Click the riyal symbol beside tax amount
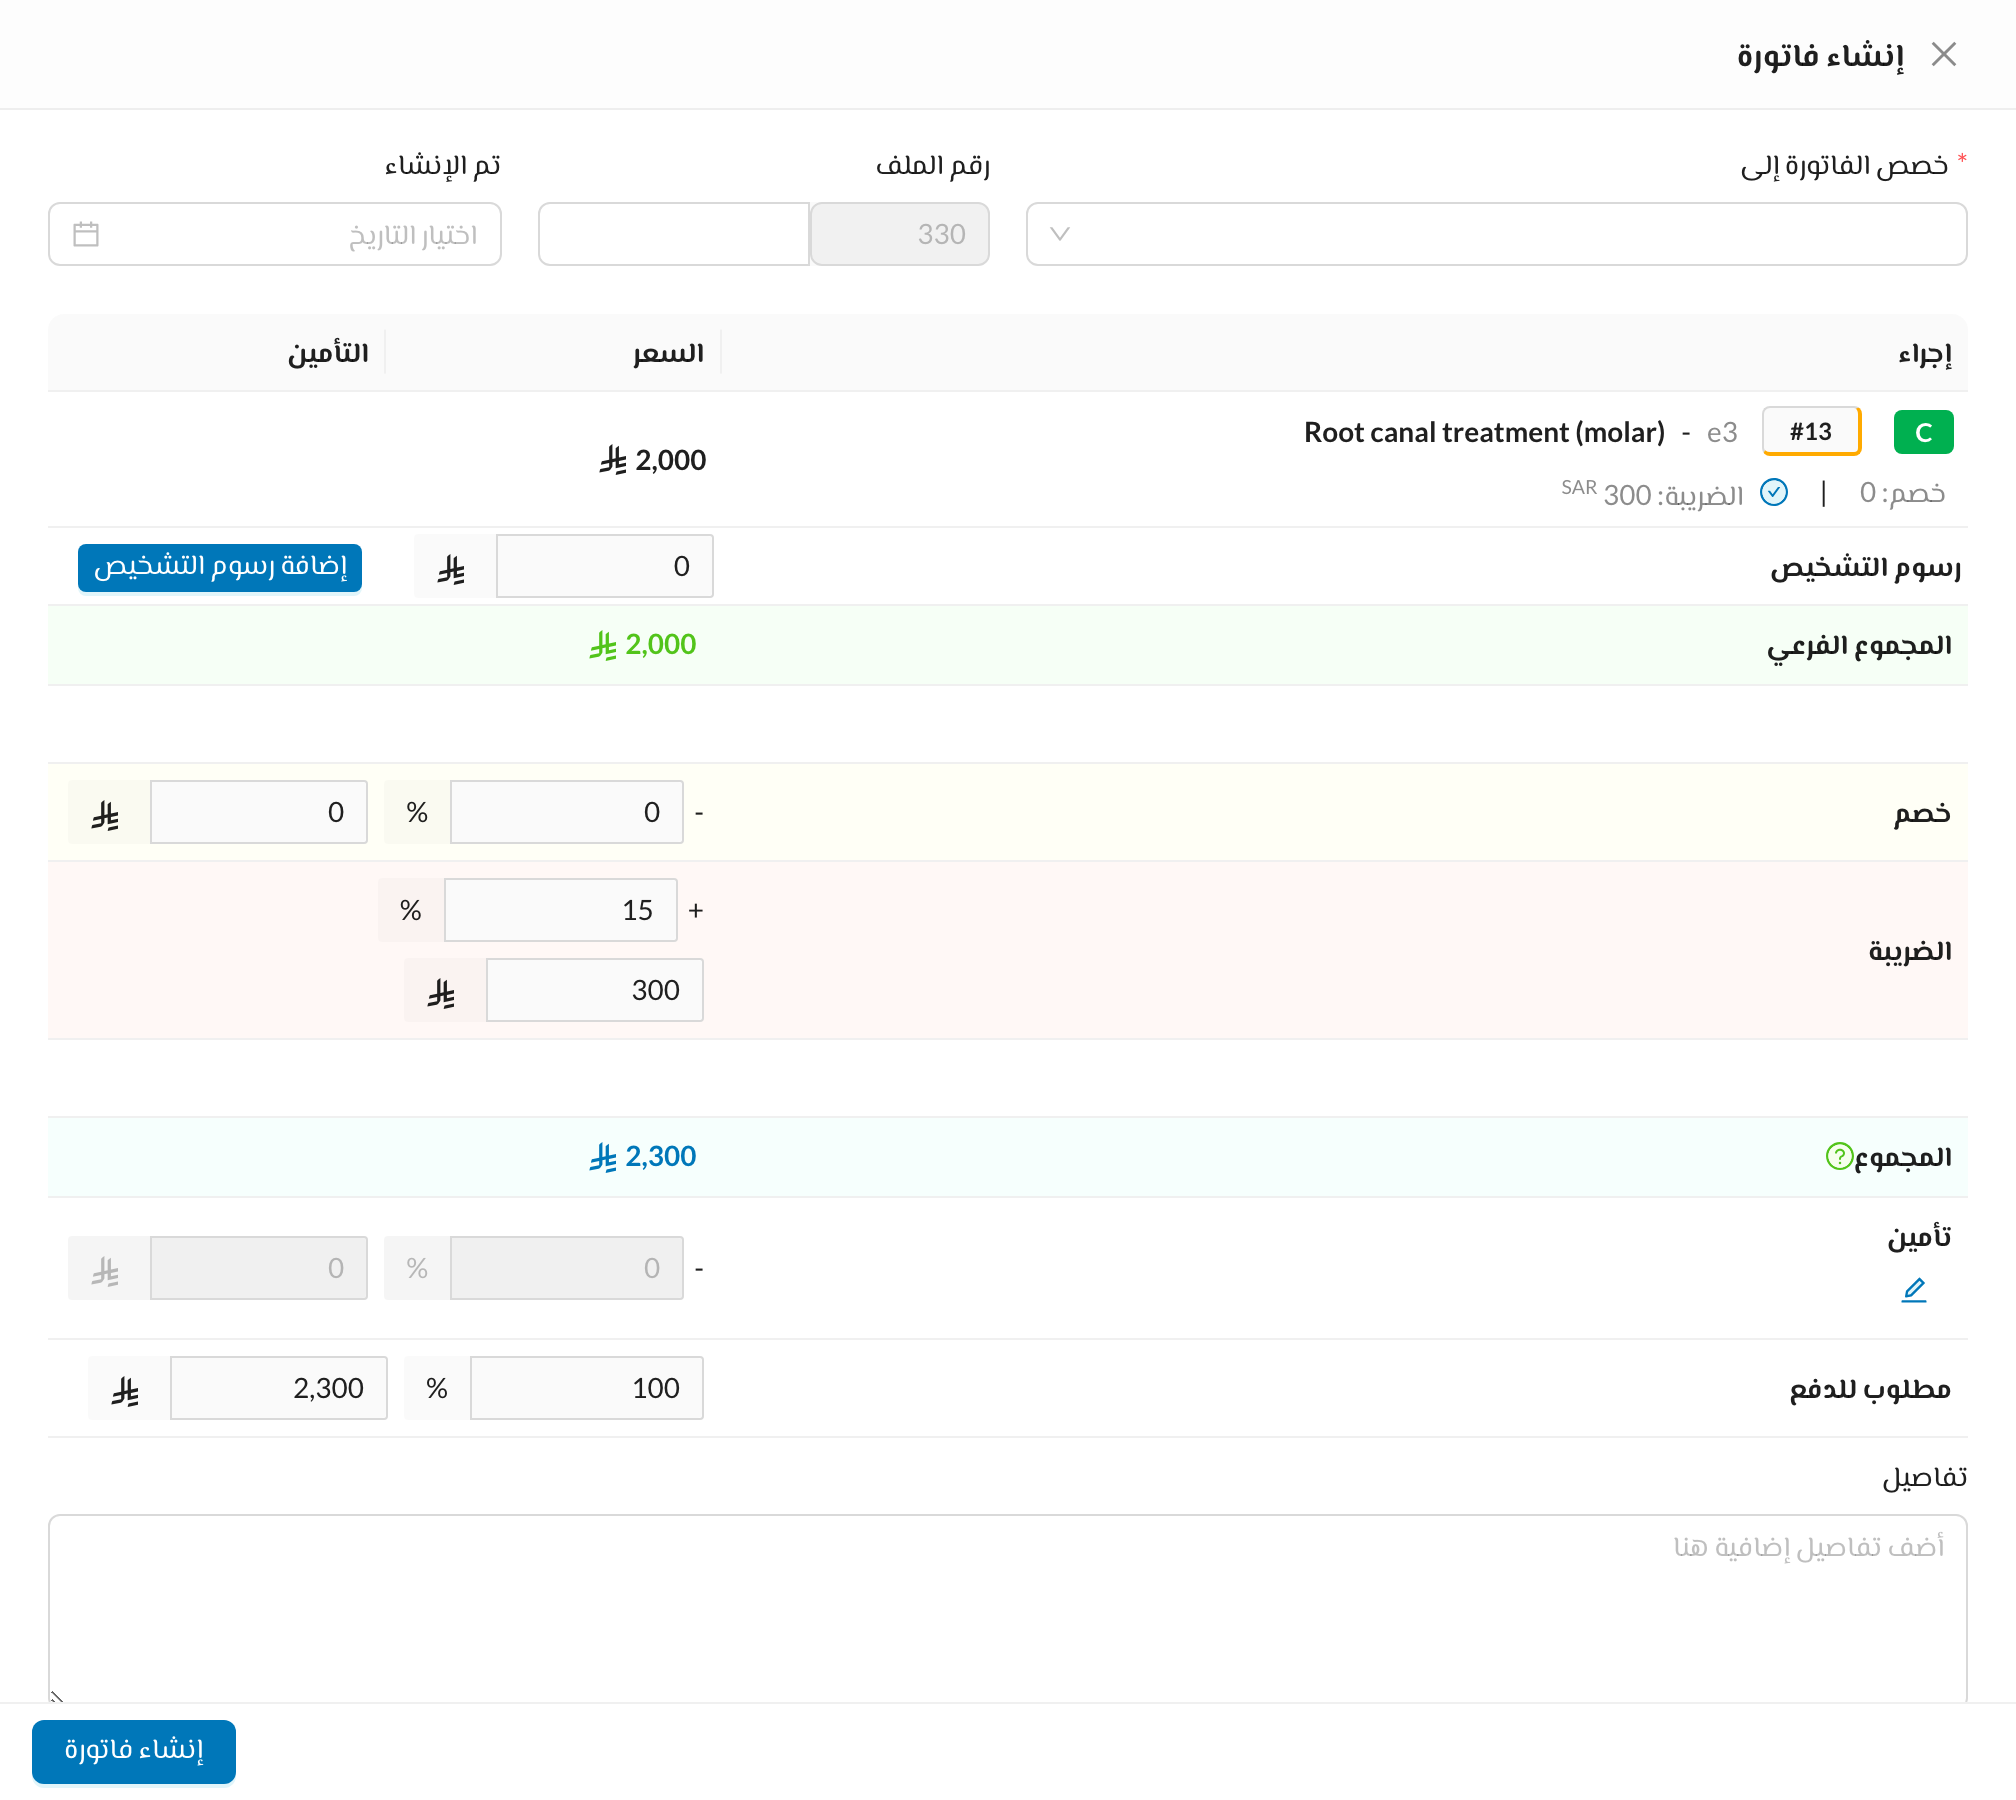 (442, 992)
